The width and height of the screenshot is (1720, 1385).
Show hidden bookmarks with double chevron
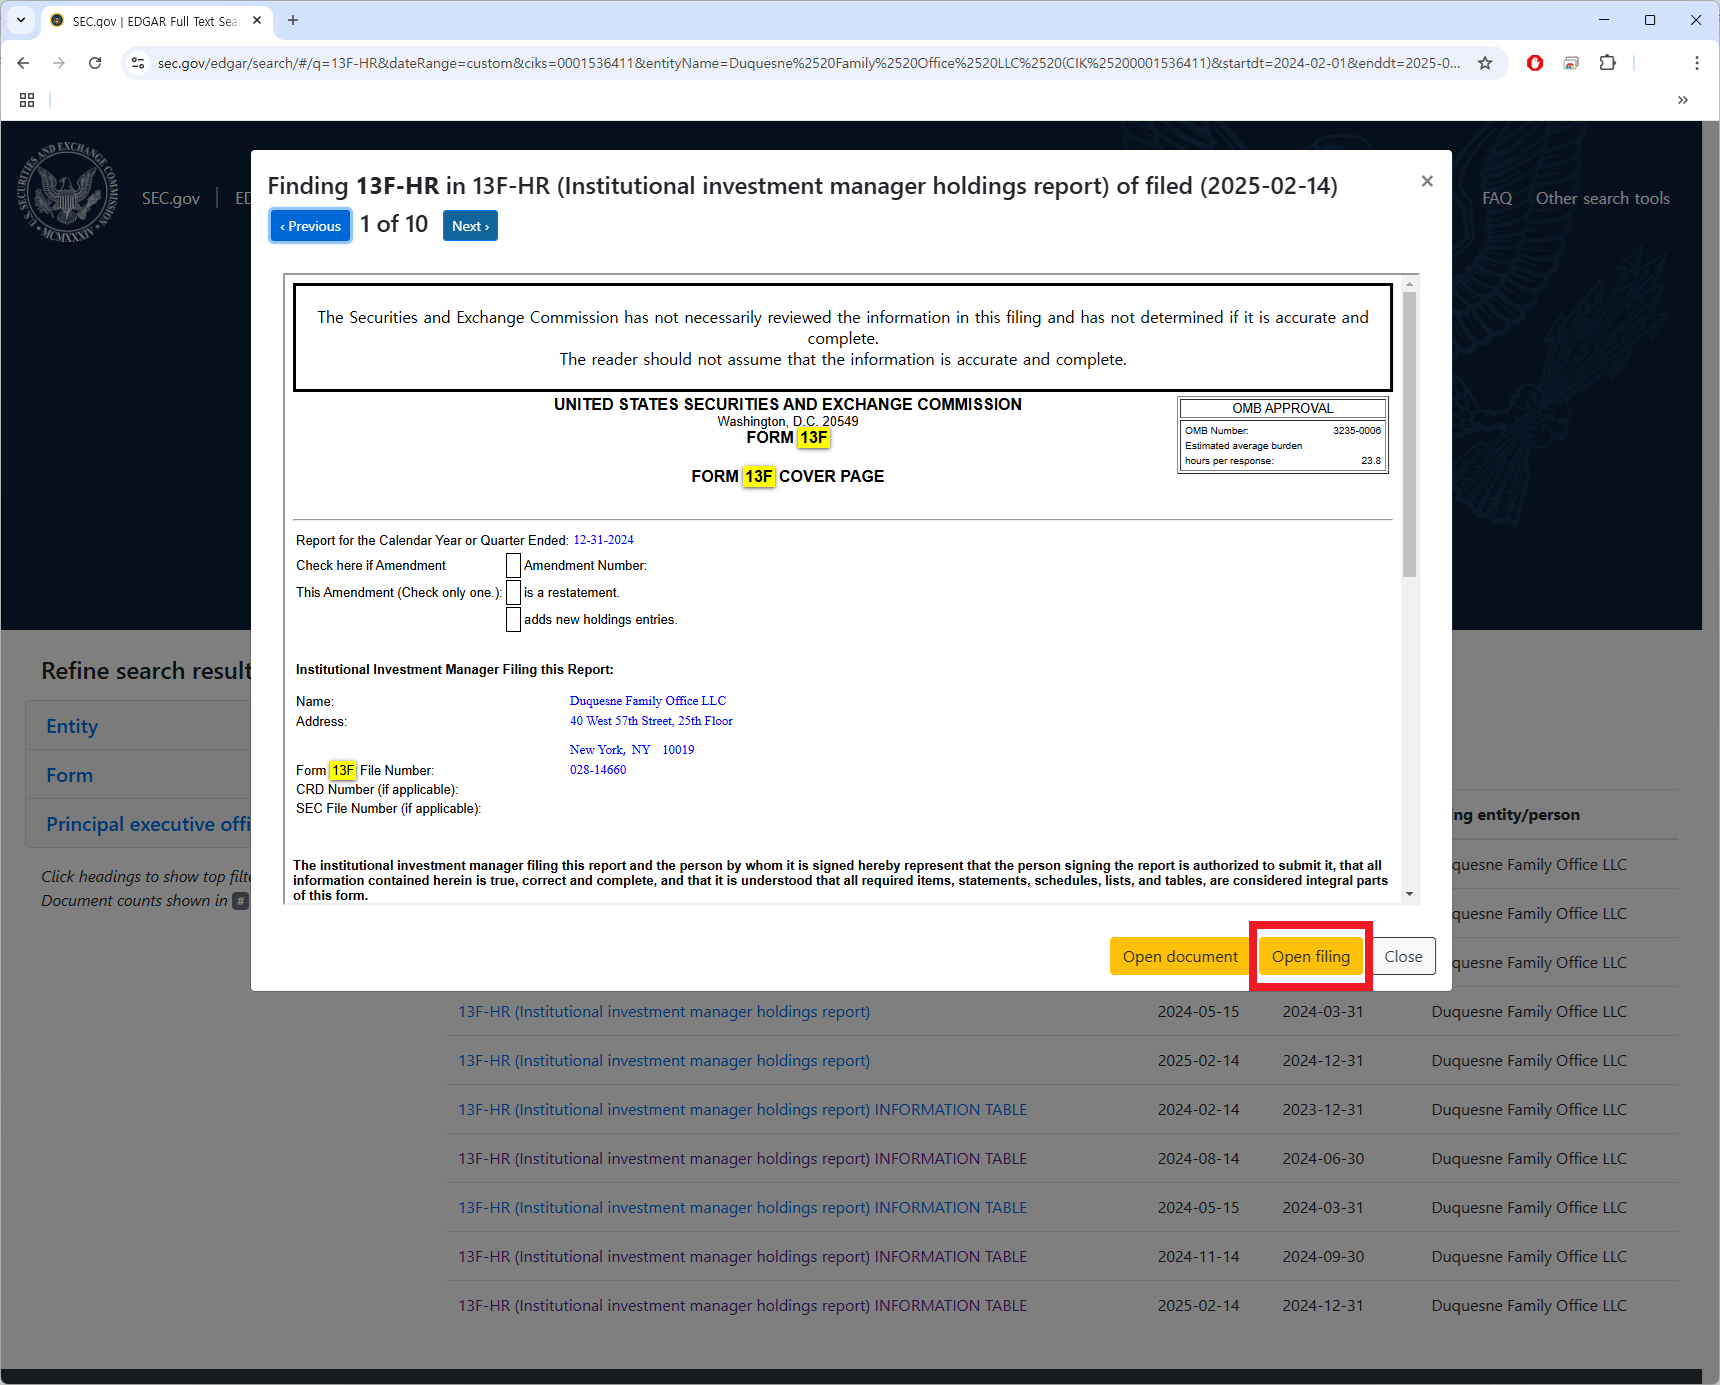coord(1683,100)
